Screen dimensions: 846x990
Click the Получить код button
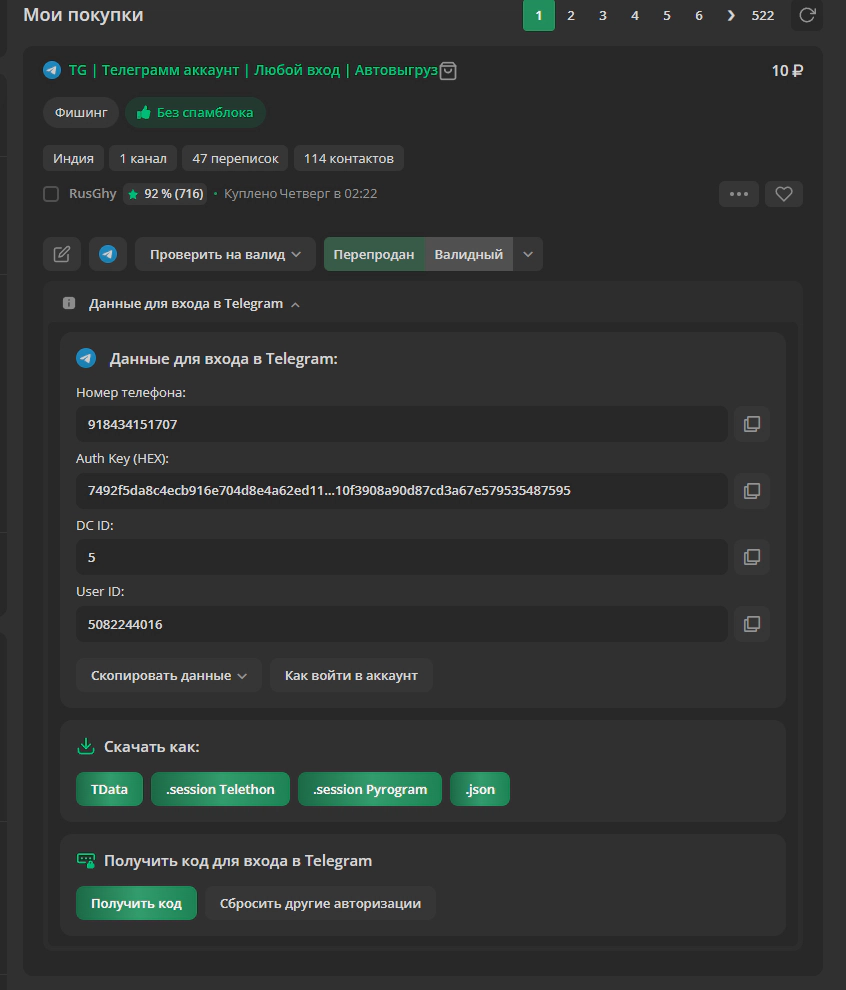136,904
